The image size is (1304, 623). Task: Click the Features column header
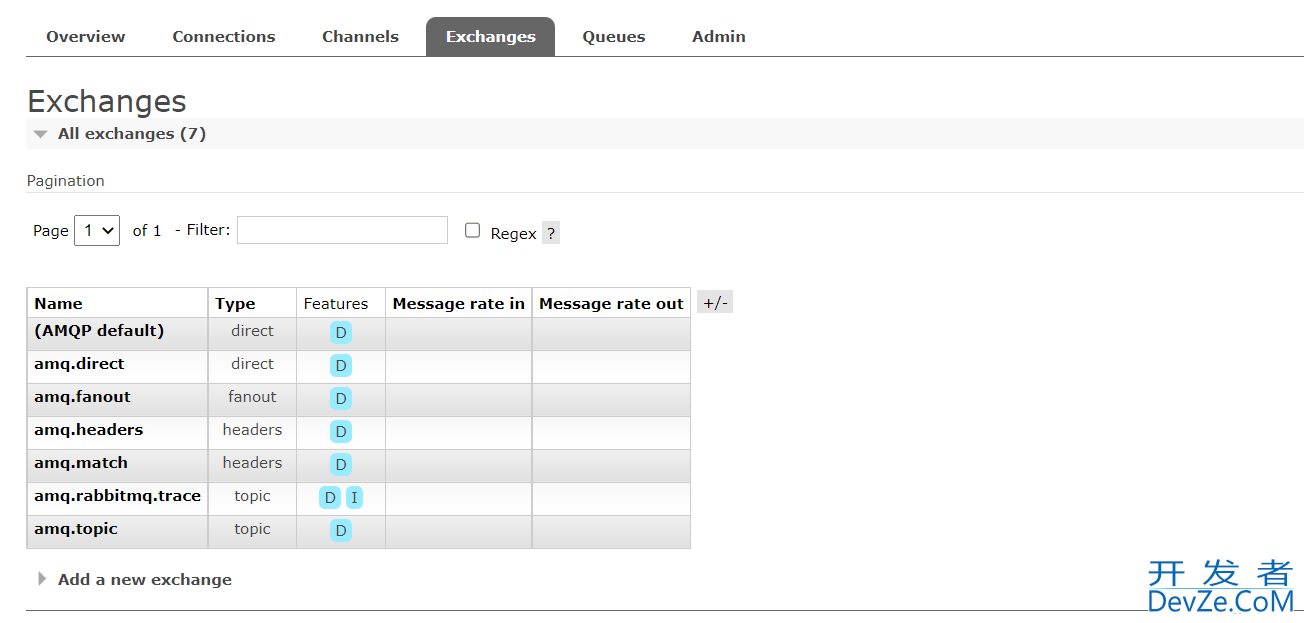[336, 303]
